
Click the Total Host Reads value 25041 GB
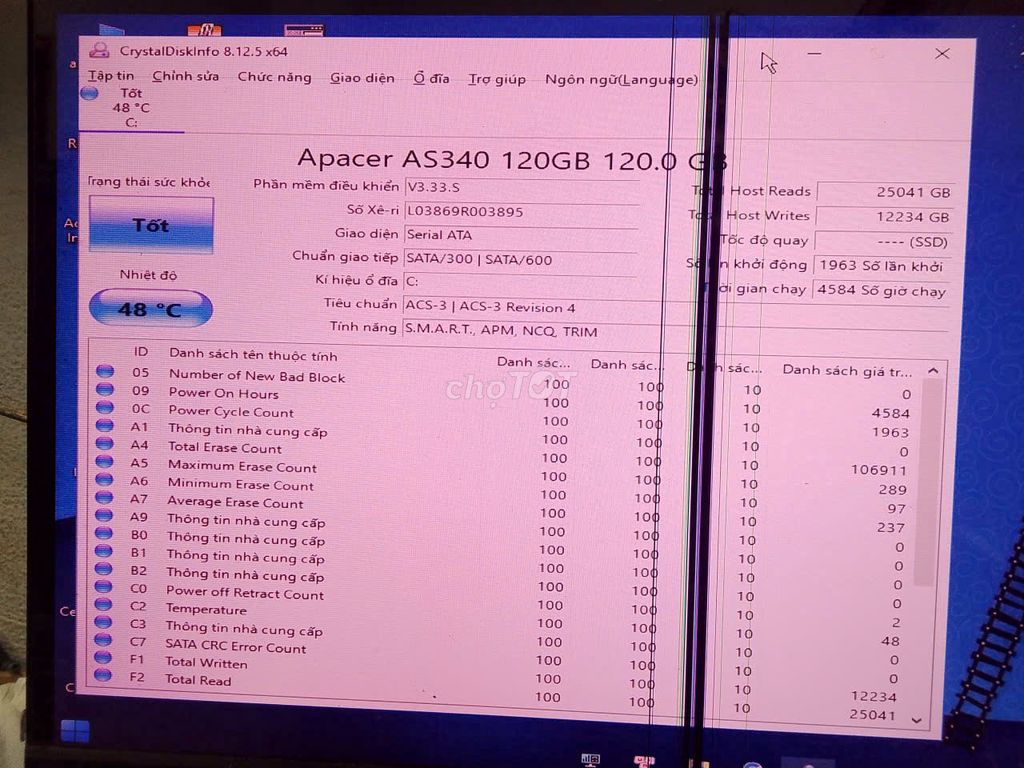tap(886, 192)
